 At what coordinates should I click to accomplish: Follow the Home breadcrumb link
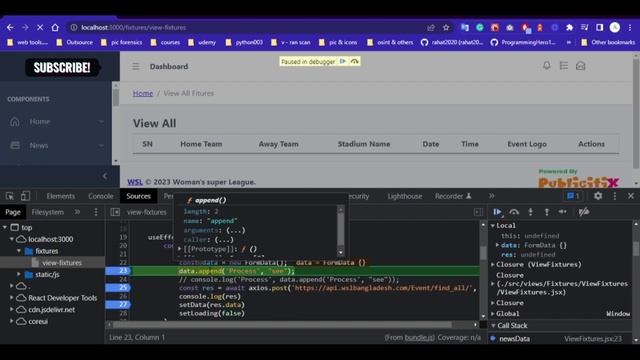[x=143, y=93]
